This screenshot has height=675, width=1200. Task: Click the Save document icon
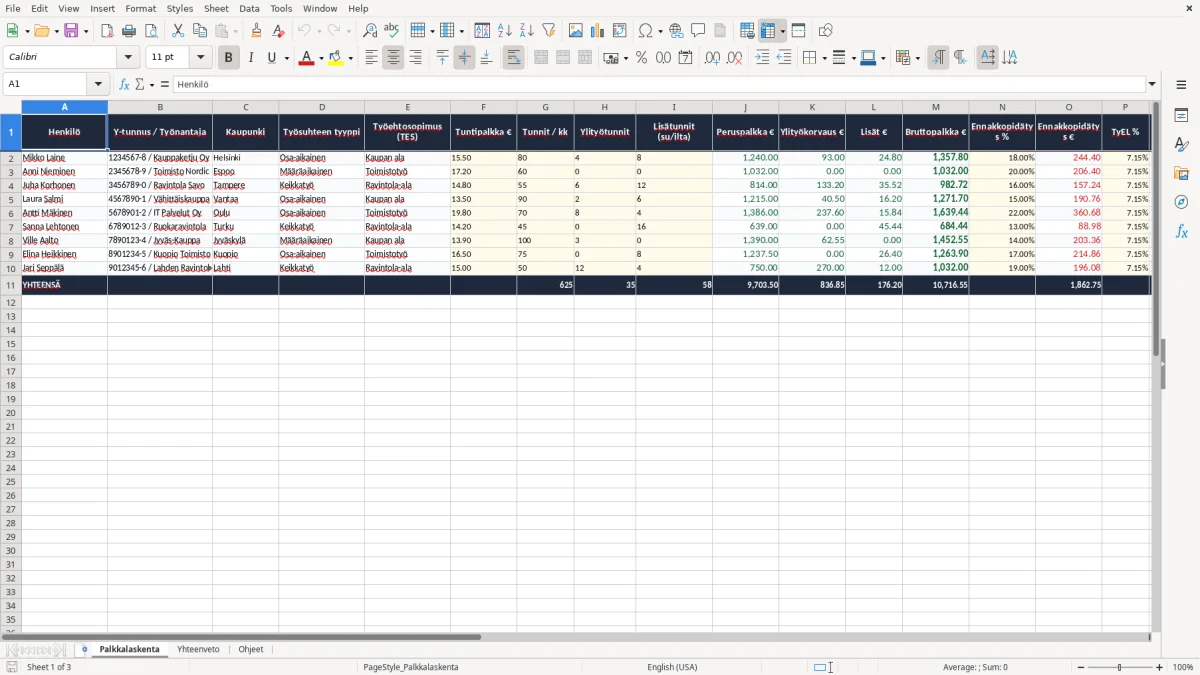71,31
